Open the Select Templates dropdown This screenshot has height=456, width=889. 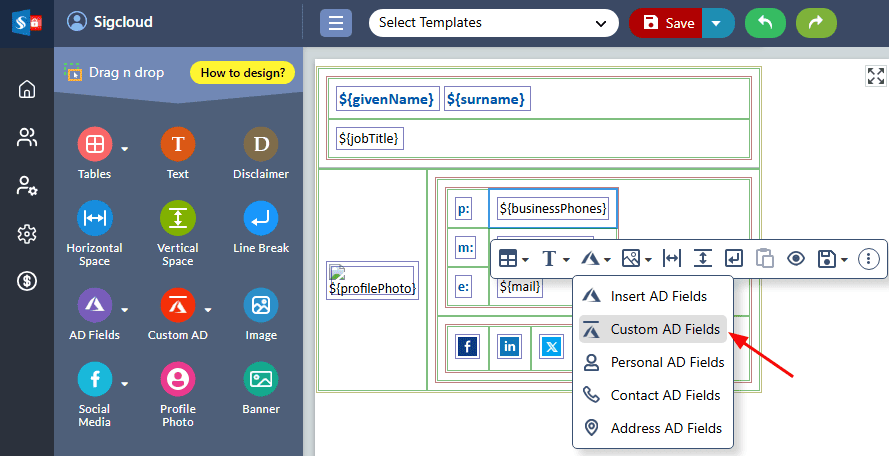click(493, 22)
